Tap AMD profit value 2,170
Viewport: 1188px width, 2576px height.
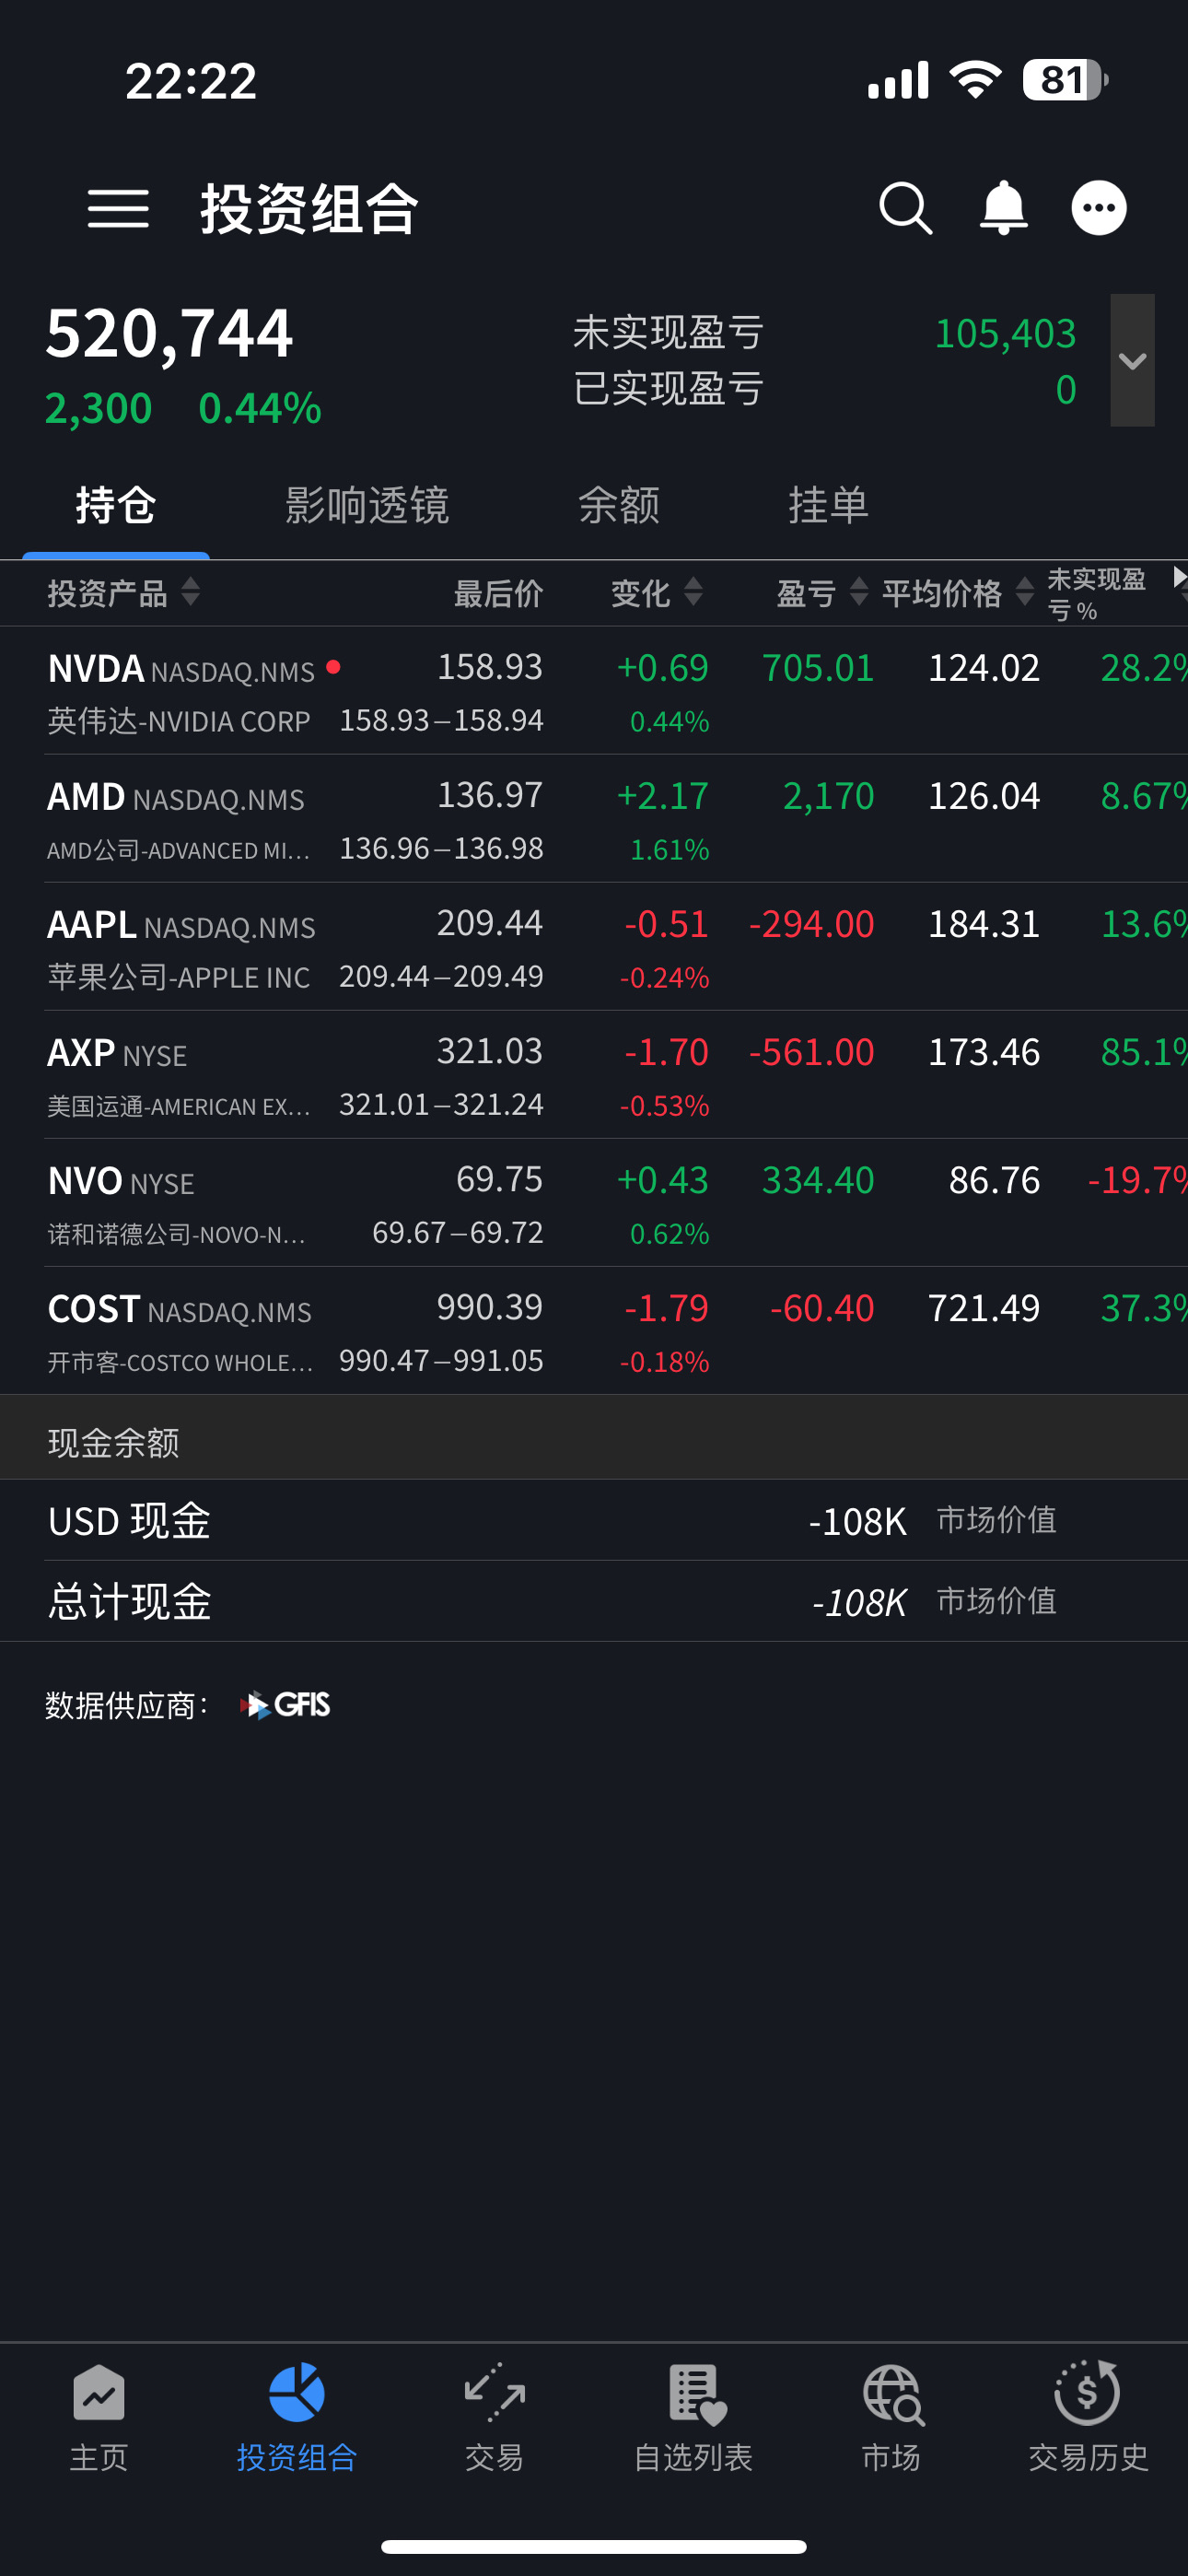[828, 796]
